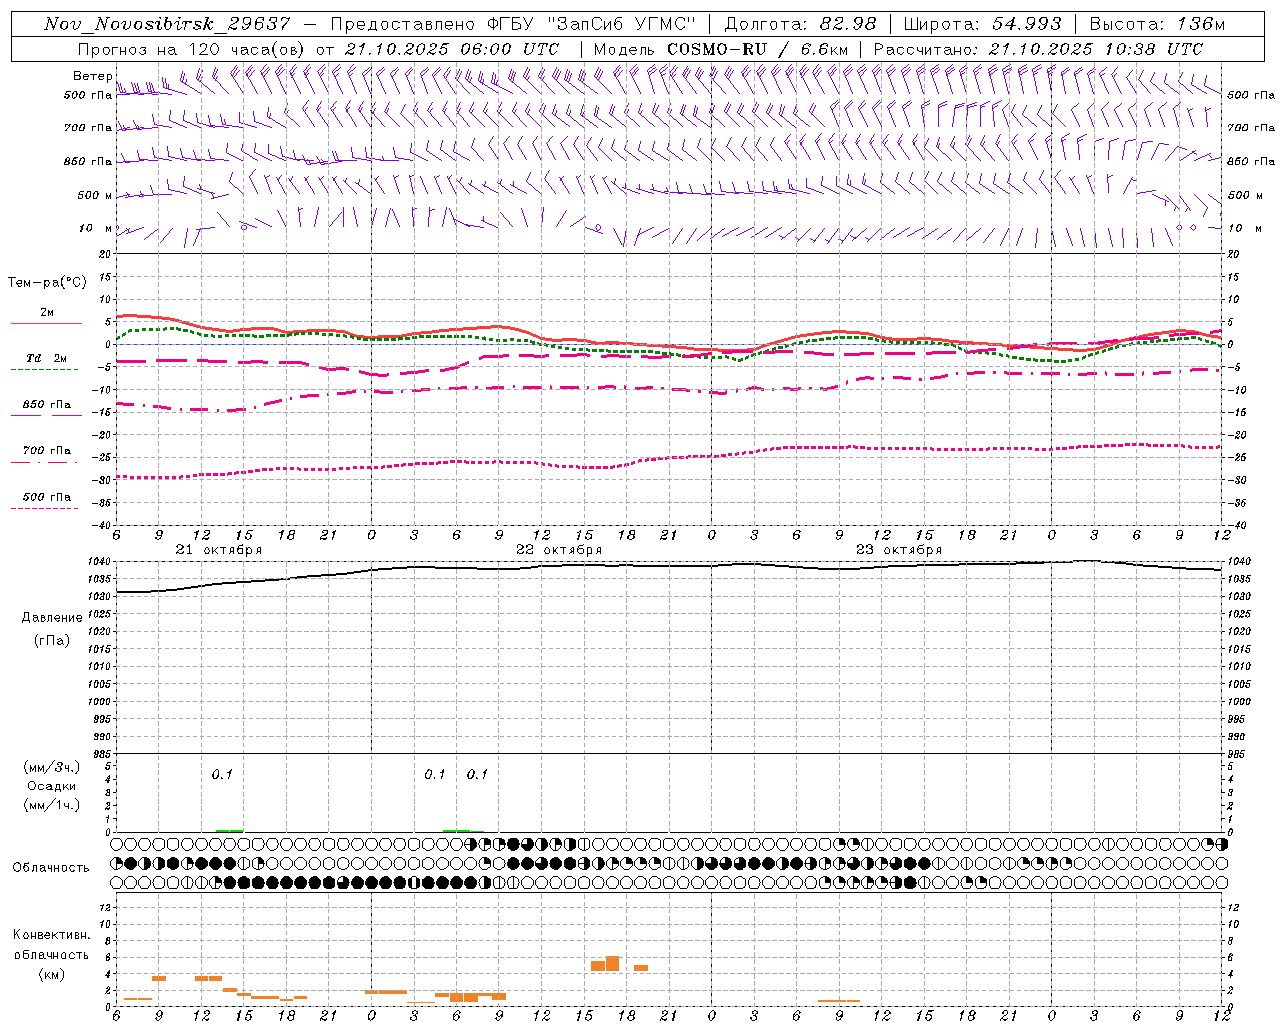This screenshot has height=1024, width=1280.
Task: Click the 'Конвективн.' convective cloud label
Action: 51,935
